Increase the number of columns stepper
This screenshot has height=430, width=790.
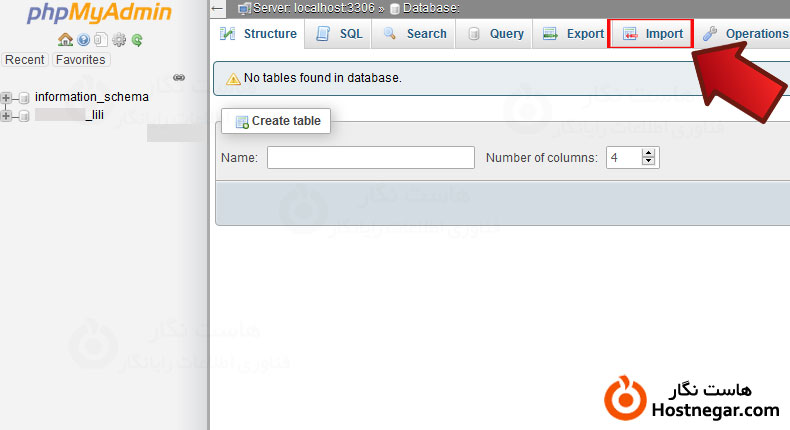648,153
